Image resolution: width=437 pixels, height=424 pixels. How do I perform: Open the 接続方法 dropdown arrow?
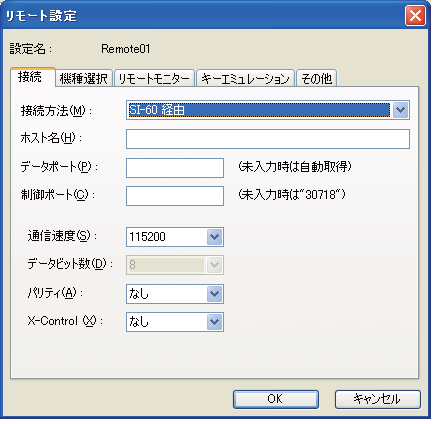pyautogui.click(x=400, y=110)
